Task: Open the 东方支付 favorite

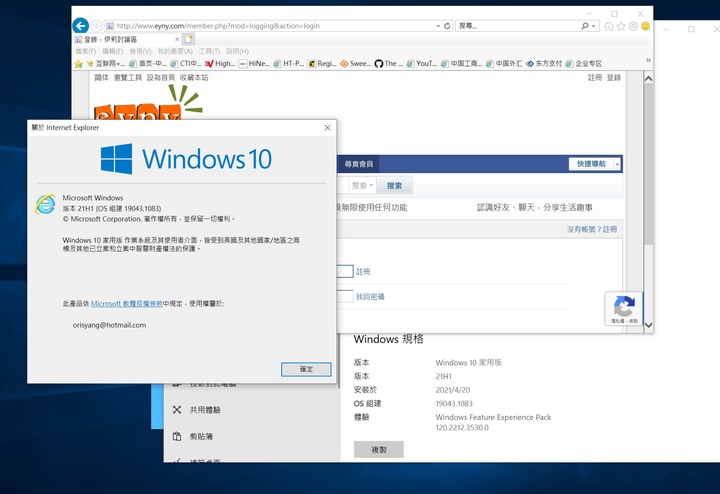Action: tap(544, 64)
